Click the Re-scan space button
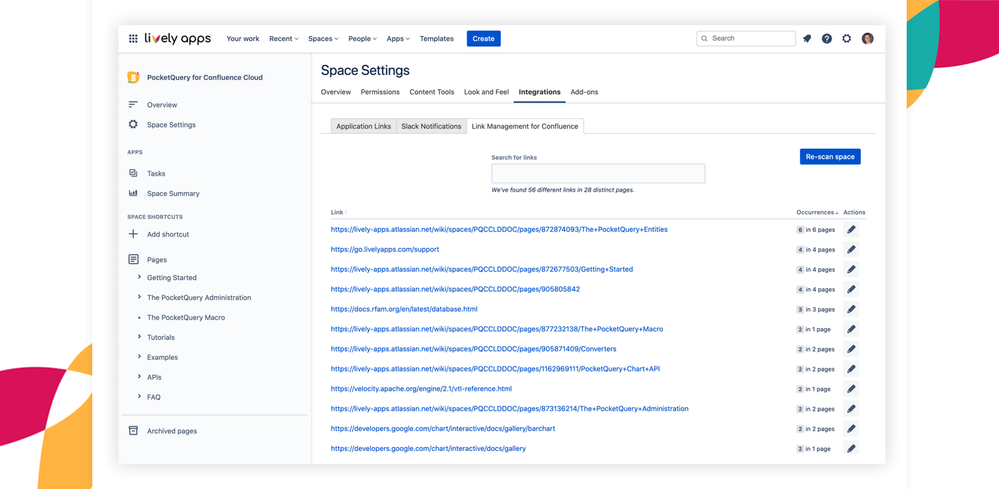Screen dimensions: 999x489 pyautogui.click(x=830, y=157)
